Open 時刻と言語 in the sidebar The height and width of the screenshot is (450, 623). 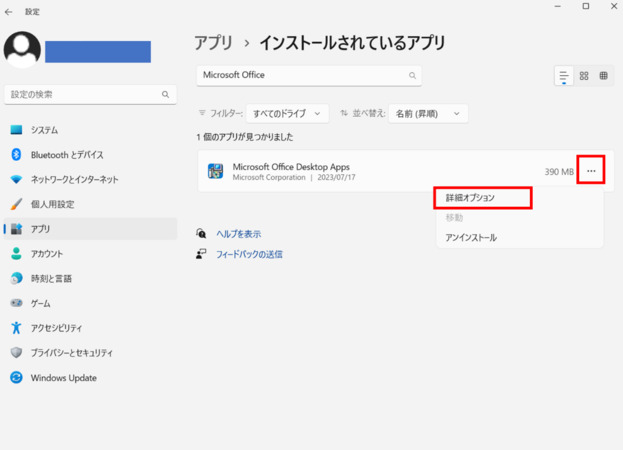pyautogui.click(x=90, y=278)
